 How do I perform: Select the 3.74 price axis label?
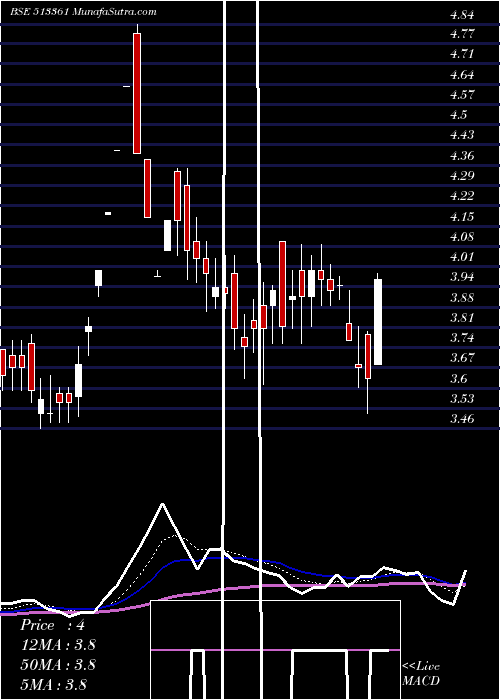[462, 338]
